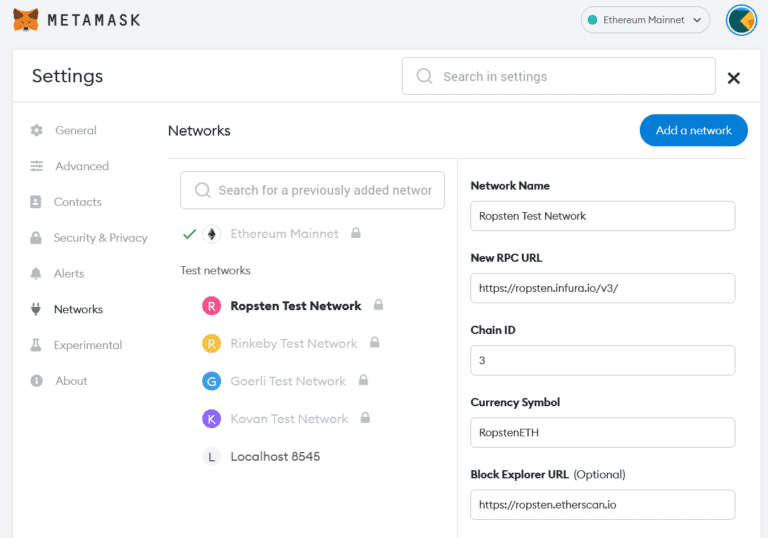Screen dimensions: 768x538
Task: Open Alerts settings
Action: [x=69, y=273]
